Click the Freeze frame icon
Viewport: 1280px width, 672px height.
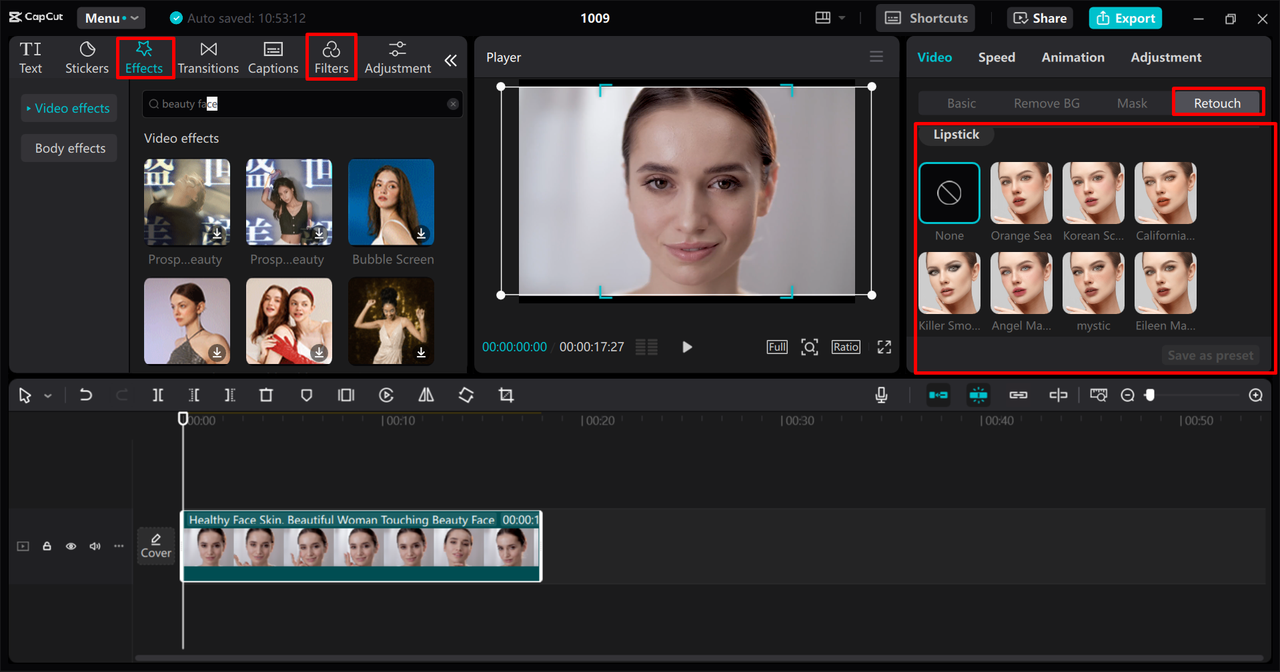346,395
